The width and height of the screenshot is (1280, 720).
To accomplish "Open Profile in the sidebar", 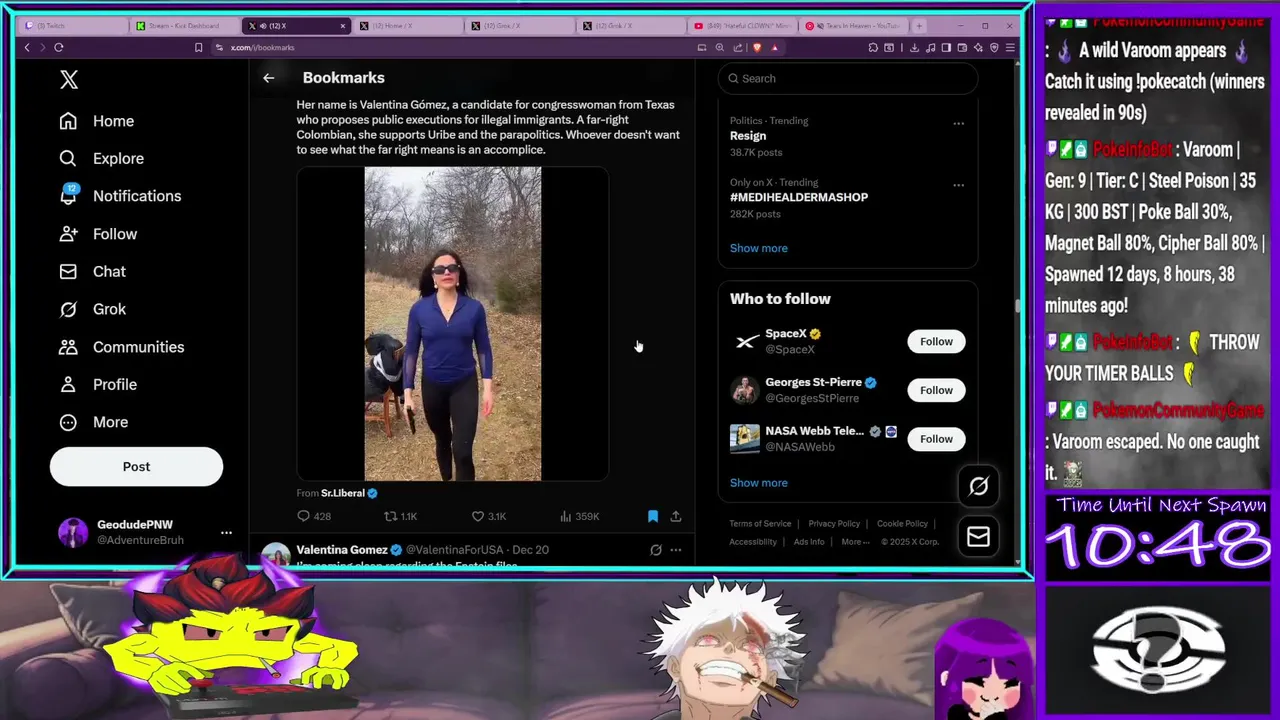I will (98, 384).
